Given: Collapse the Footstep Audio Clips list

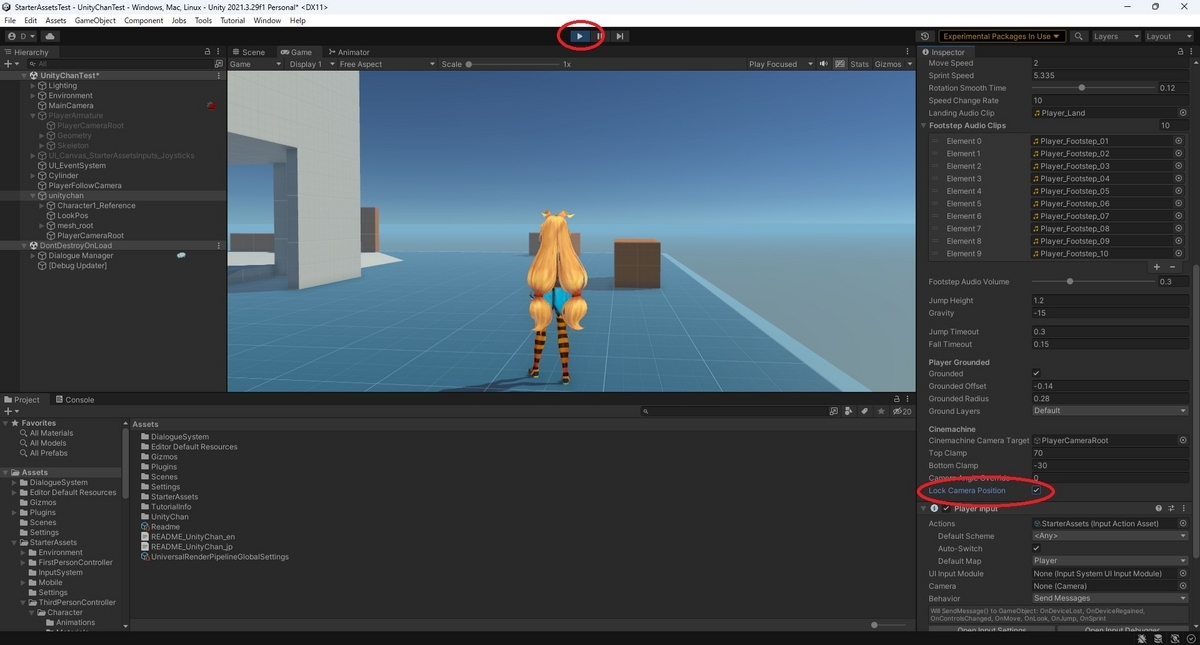Looking at the screenshot, I should tap(922, 125).
